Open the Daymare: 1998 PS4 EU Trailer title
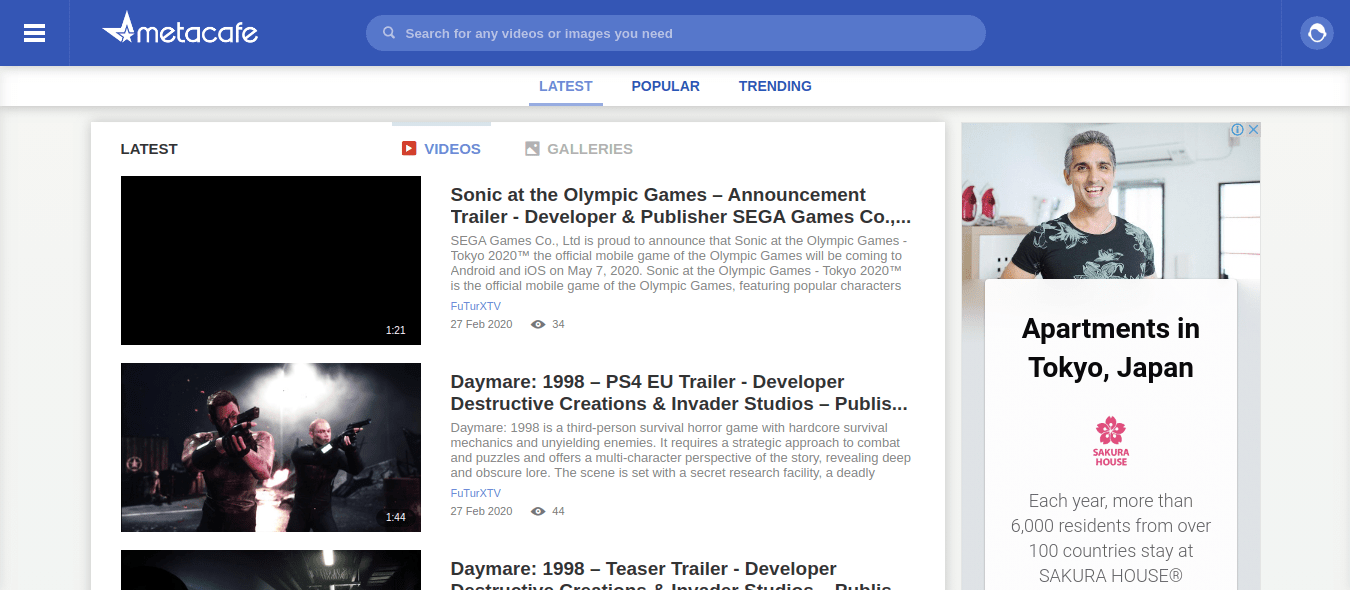Image resolution: width=1350 pixels, height=590 pixels. (x=679, y=393)
